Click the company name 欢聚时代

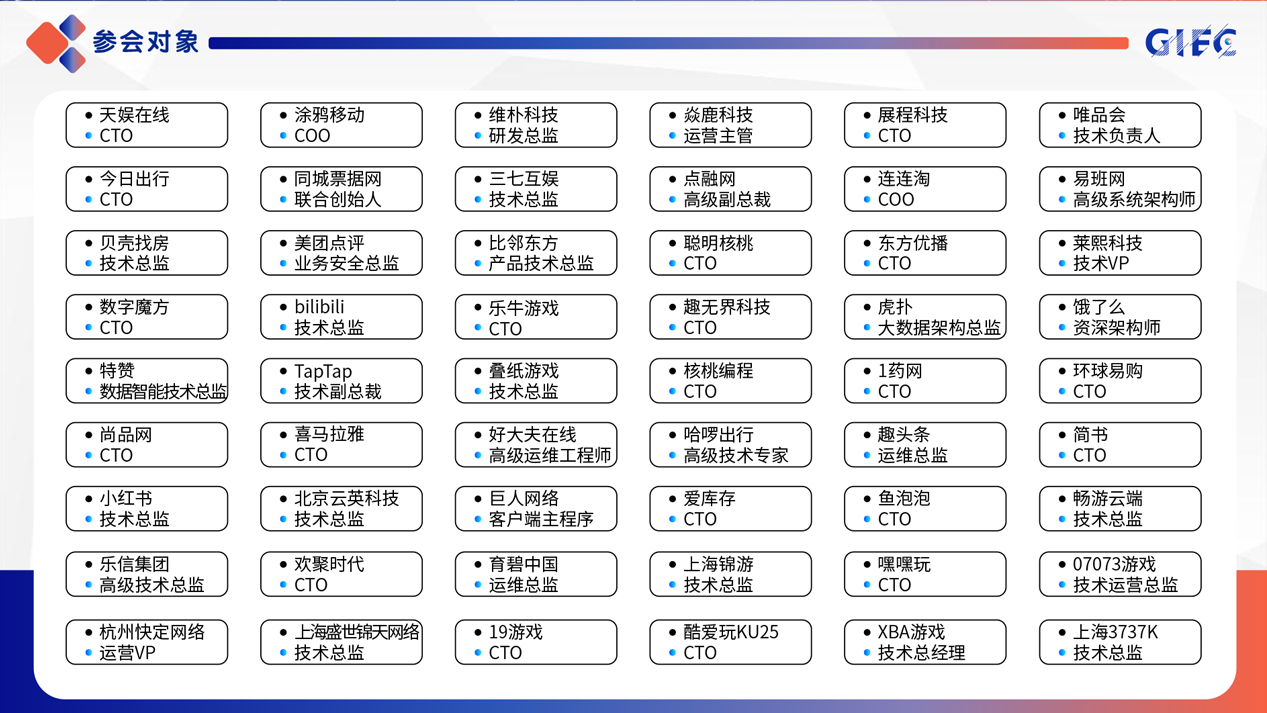pyautogui.click(x=329, y=565)
